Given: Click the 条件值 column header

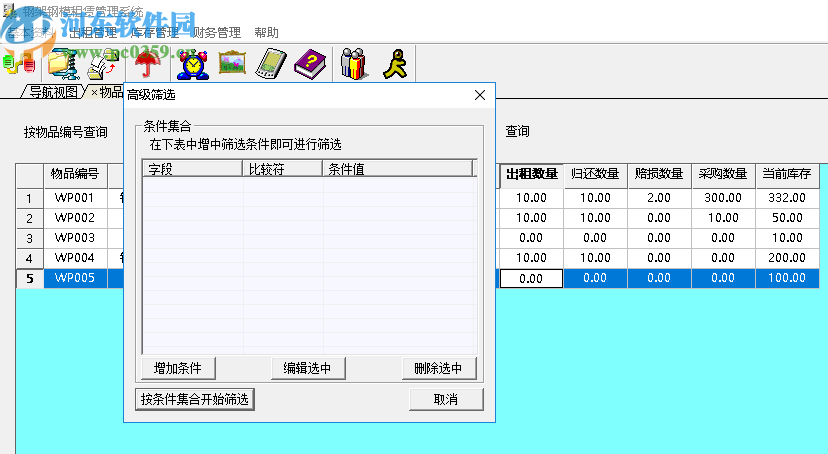Looking at the screenshot, I should tap(398, 169).
